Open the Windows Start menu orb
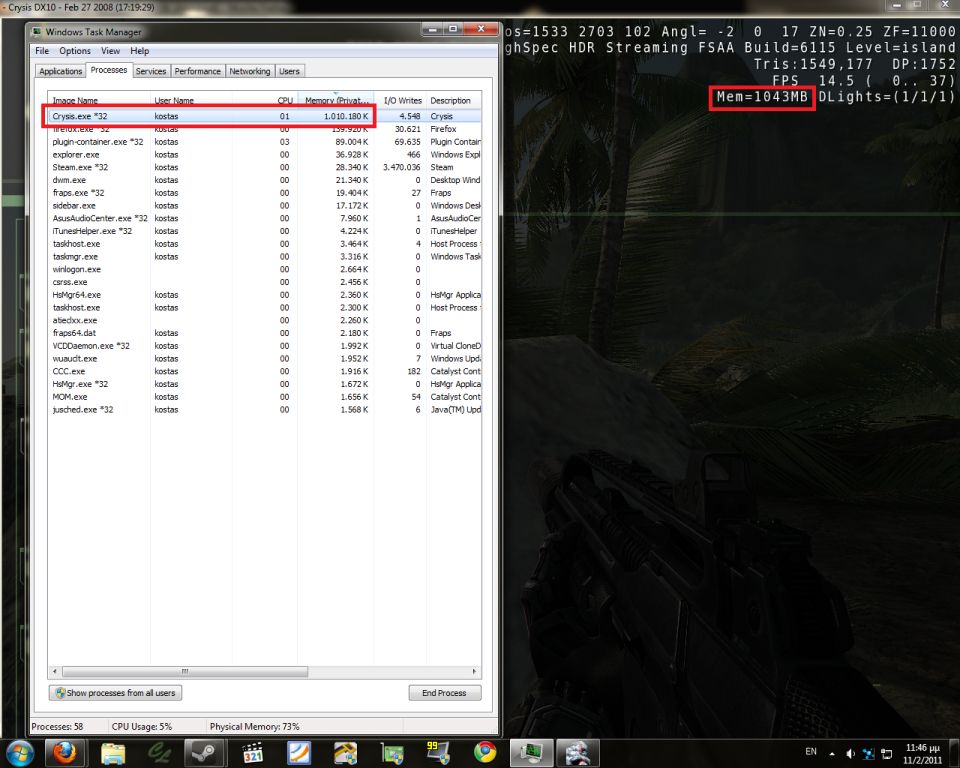Image resolution: width=960 pixels, height=768 pixels. pos(18,753)
